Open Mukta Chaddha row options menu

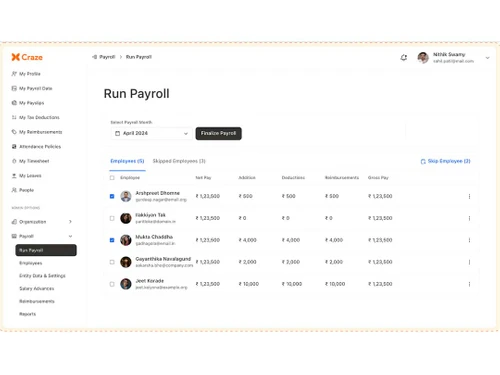click(x=469, y=240)
